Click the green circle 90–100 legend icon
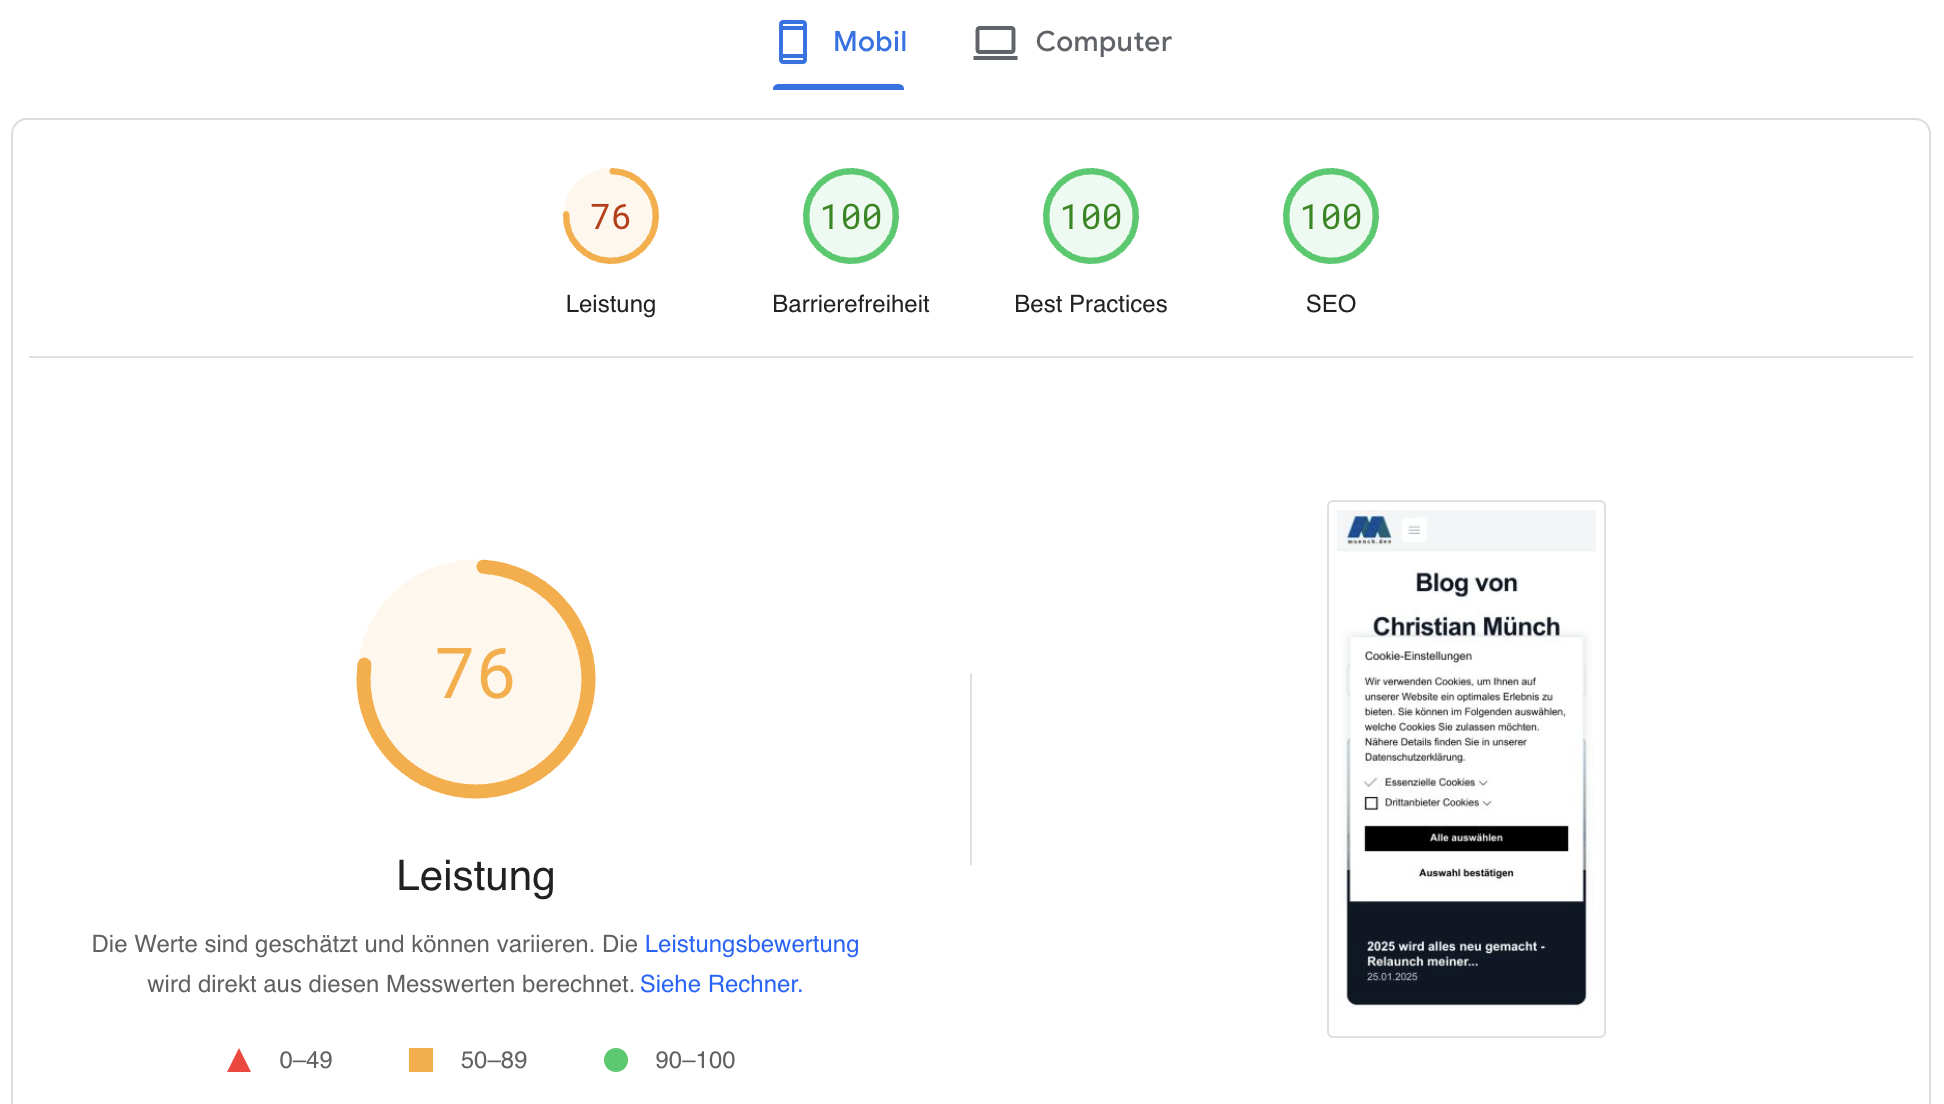The image size is (1944, 1104). 616,1060
